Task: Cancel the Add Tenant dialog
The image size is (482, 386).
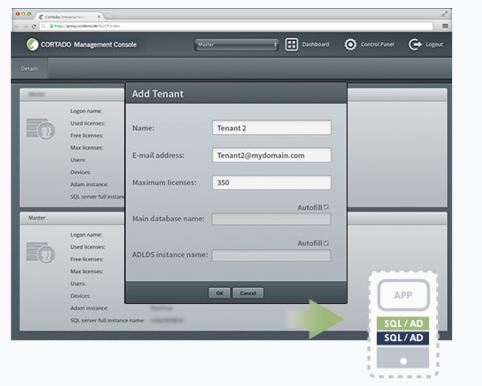Action: (248, 293)
